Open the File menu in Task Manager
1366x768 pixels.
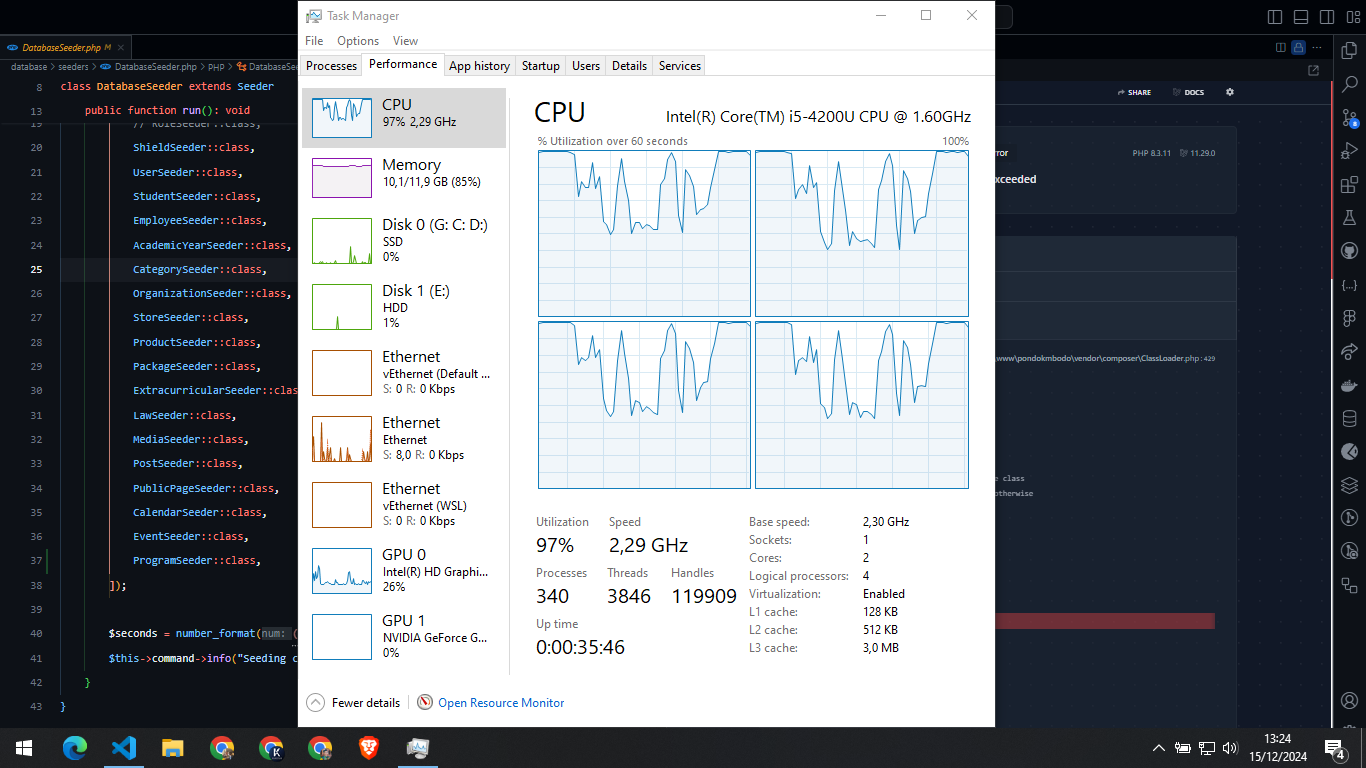pos(314,41)
